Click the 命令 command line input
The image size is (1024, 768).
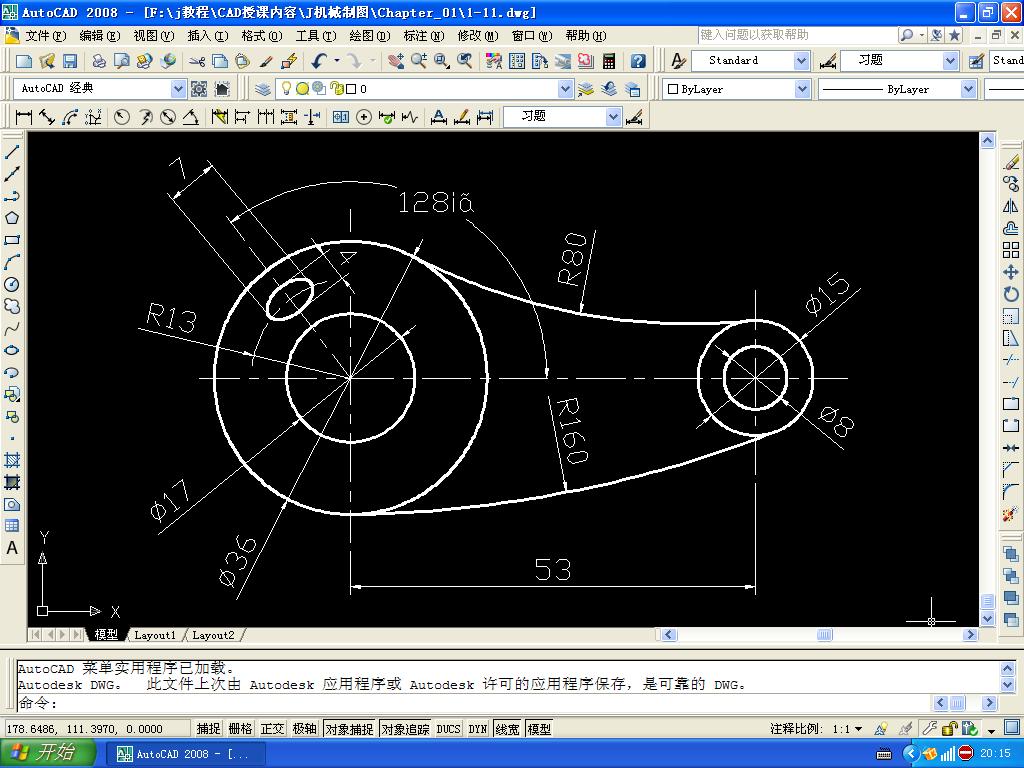[475, 703]
